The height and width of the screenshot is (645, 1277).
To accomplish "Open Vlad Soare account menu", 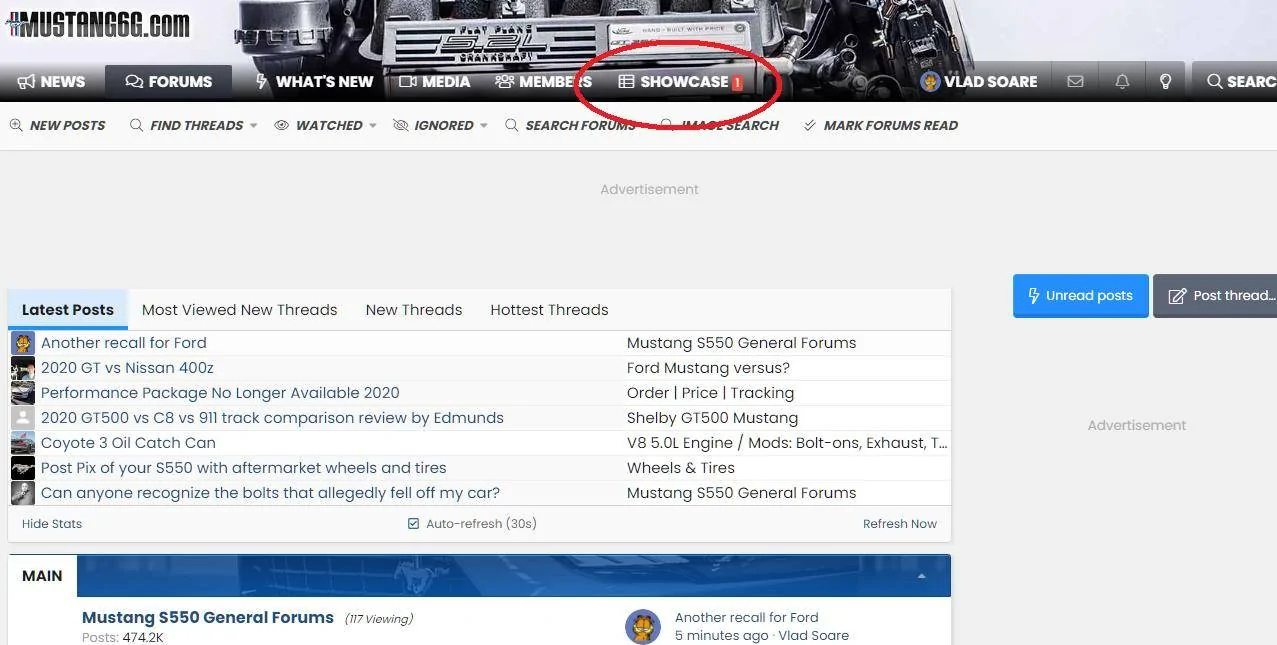I will coord(979,82).
